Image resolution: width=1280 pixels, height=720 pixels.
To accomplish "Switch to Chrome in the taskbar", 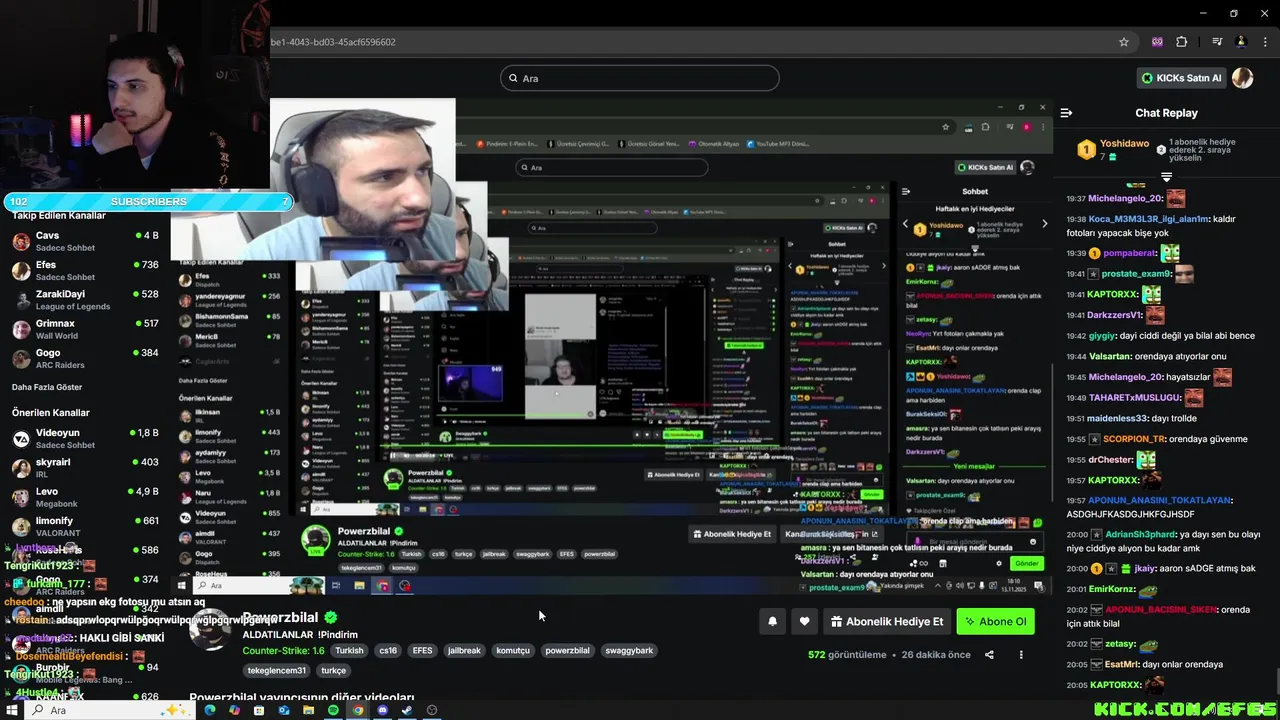I will 358,710.
